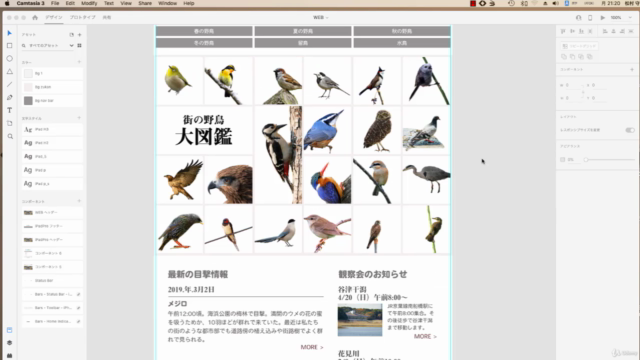Open the Modify menu

(89, 3)
